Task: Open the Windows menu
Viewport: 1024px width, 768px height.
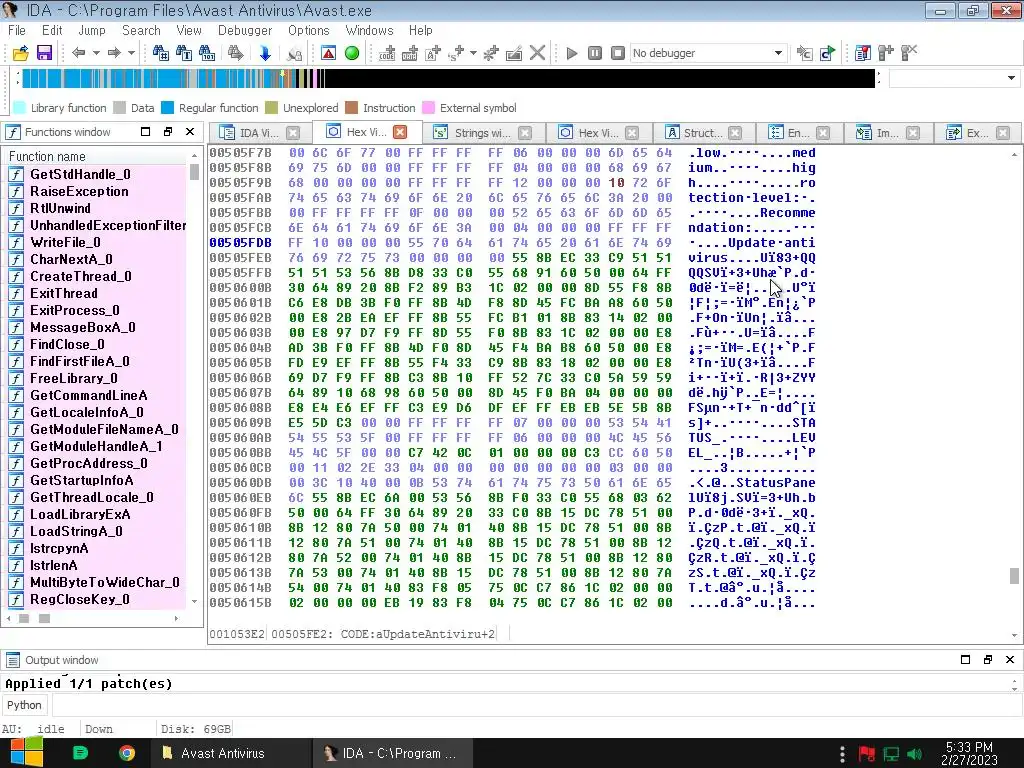Action: pos(370,30)
